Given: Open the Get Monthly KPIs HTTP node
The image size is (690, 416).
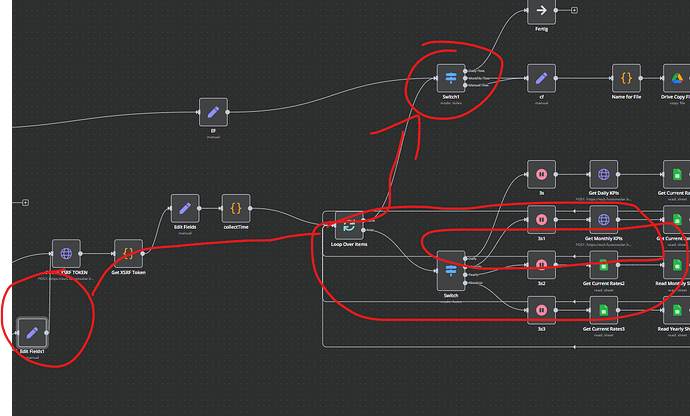Looking at the screenshot, I should pos(604,220).
